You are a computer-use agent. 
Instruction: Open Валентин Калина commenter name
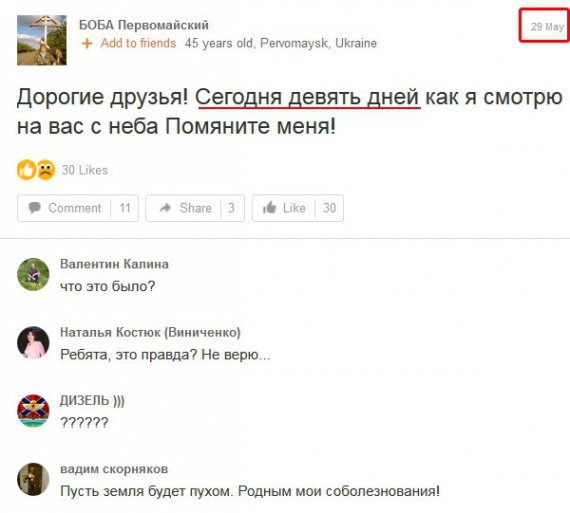coord(114,264)
